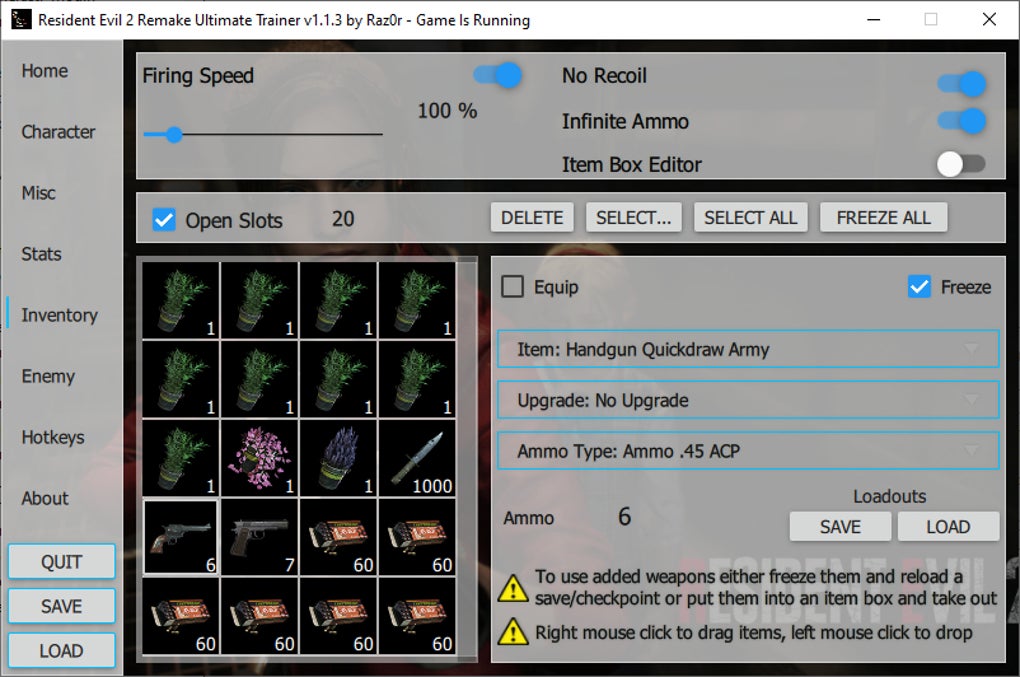Minimize the trainer window

(x=874, y=20)
